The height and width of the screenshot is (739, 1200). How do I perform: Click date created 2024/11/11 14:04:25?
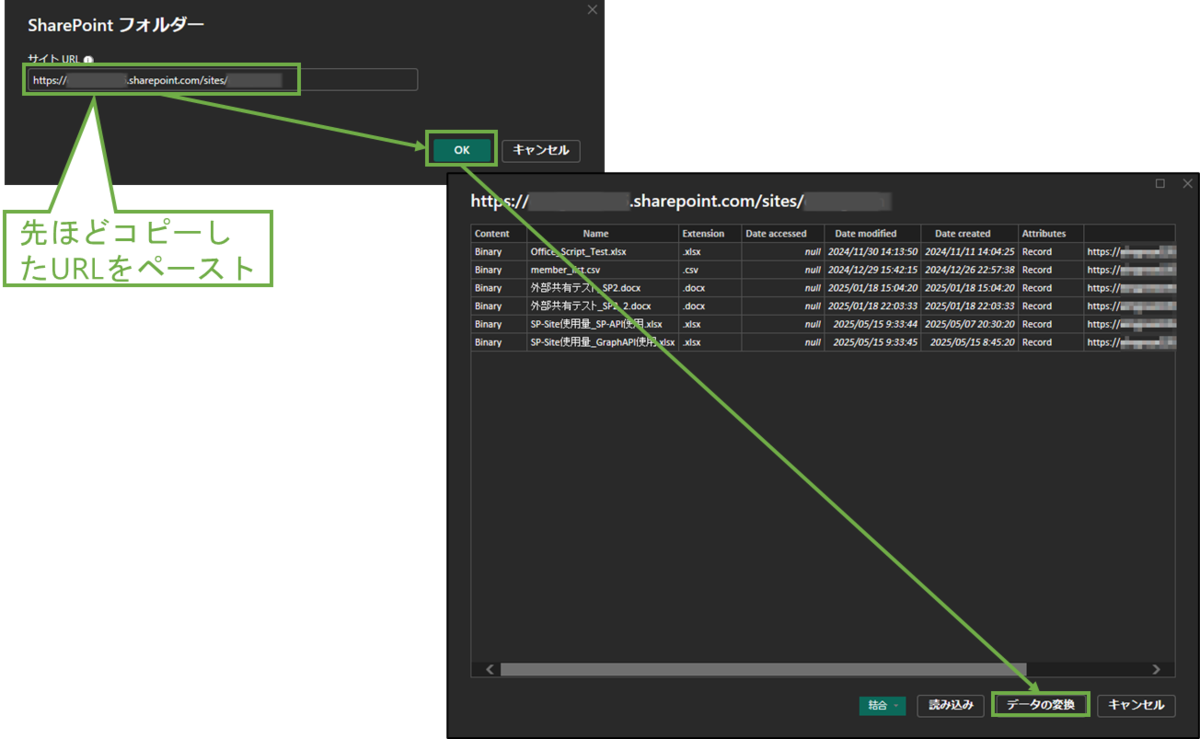point(969,252)
